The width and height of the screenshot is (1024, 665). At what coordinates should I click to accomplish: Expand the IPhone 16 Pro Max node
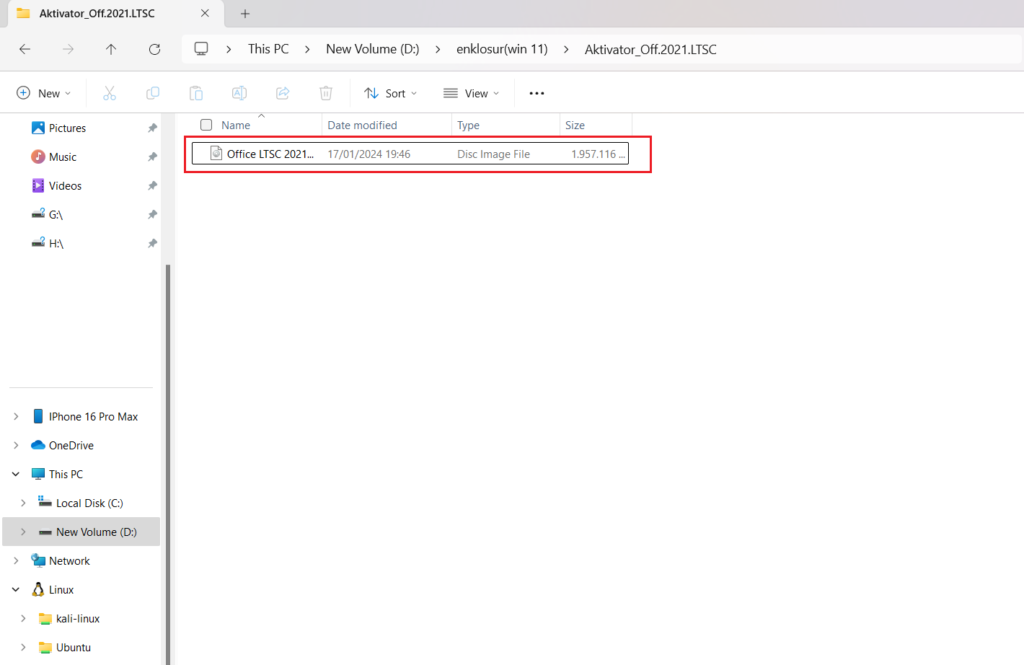tap(16, 416)
